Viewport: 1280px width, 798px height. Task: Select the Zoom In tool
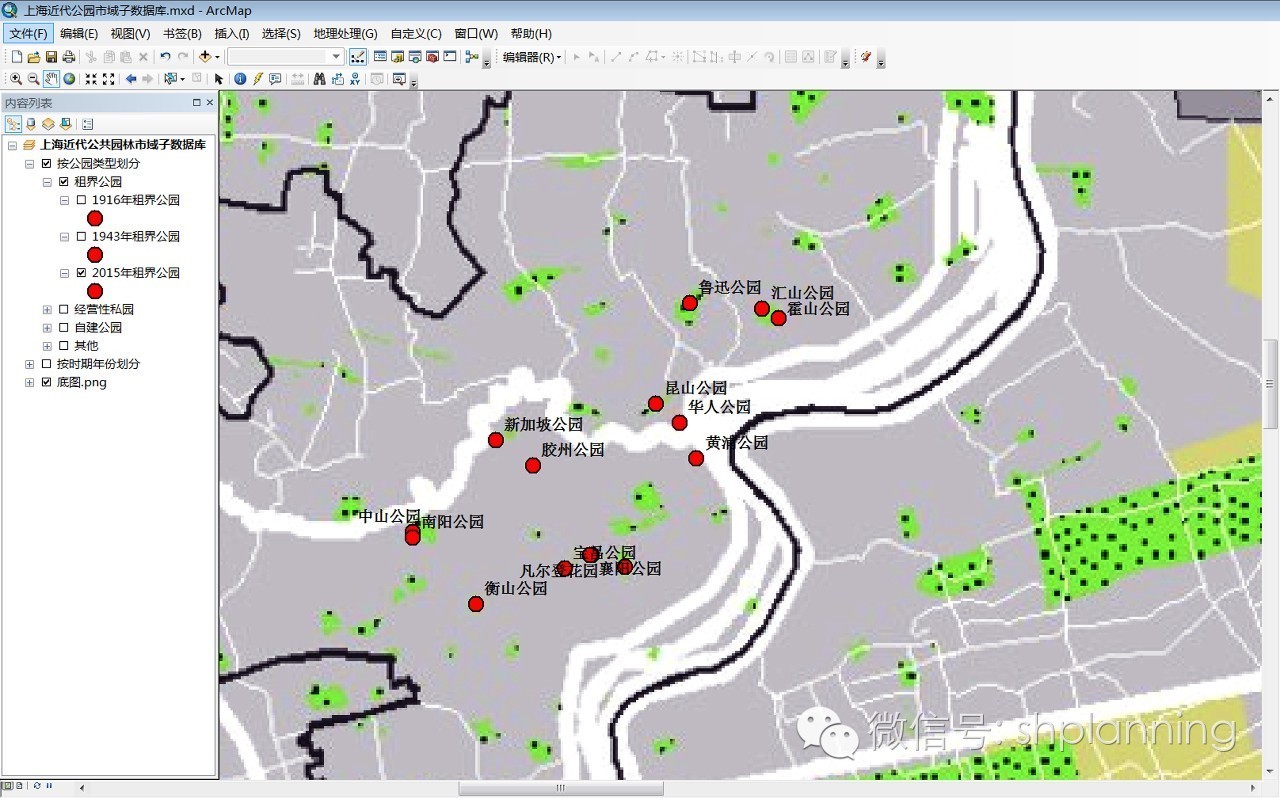(x=16, y=79)
